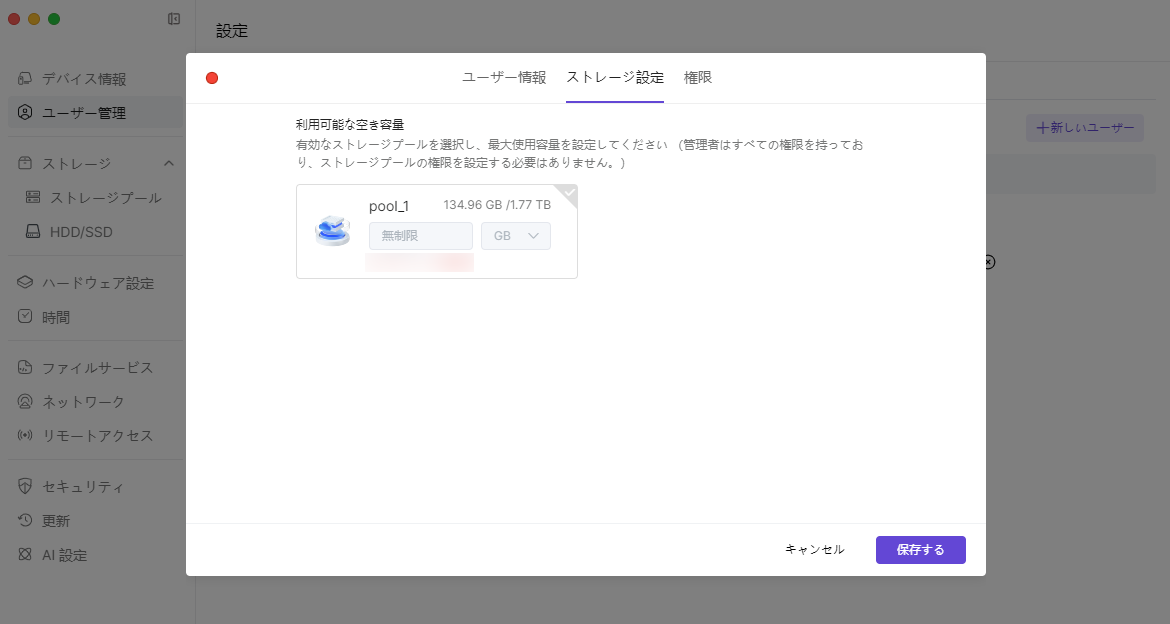The width and height of the screenshot is (1170, 624).
Task: Open Hardware Settings (ハードウェア設定) icon
Action: point(25,283)
